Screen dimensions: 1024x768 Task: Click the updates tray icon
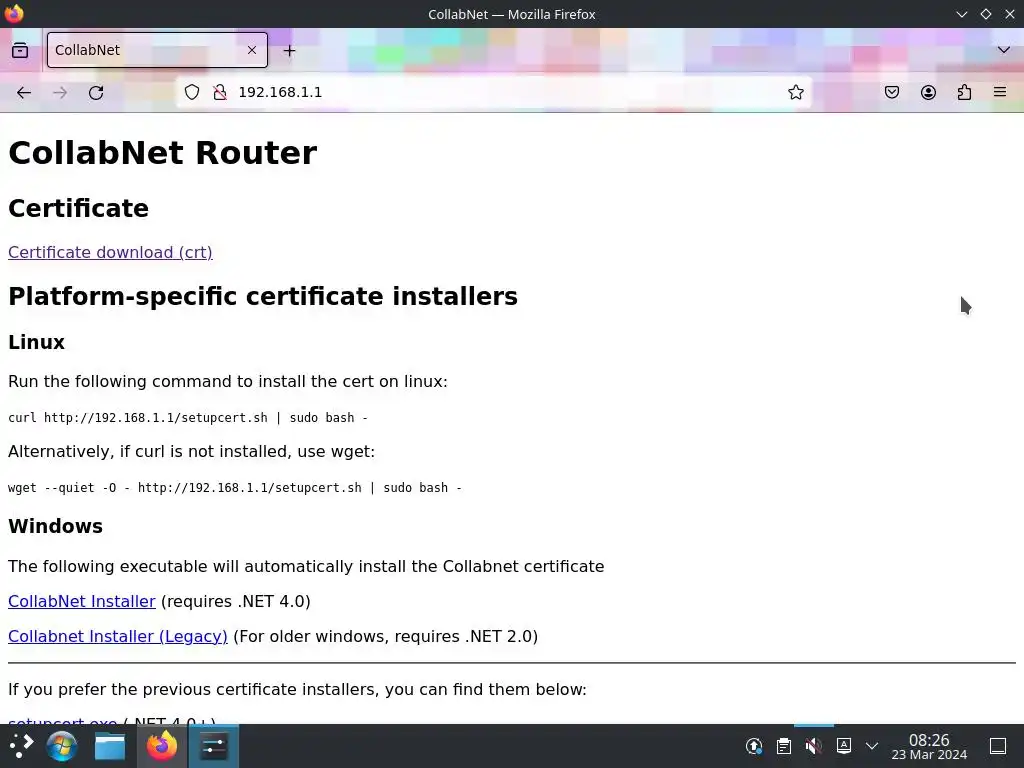coord(754,746)
